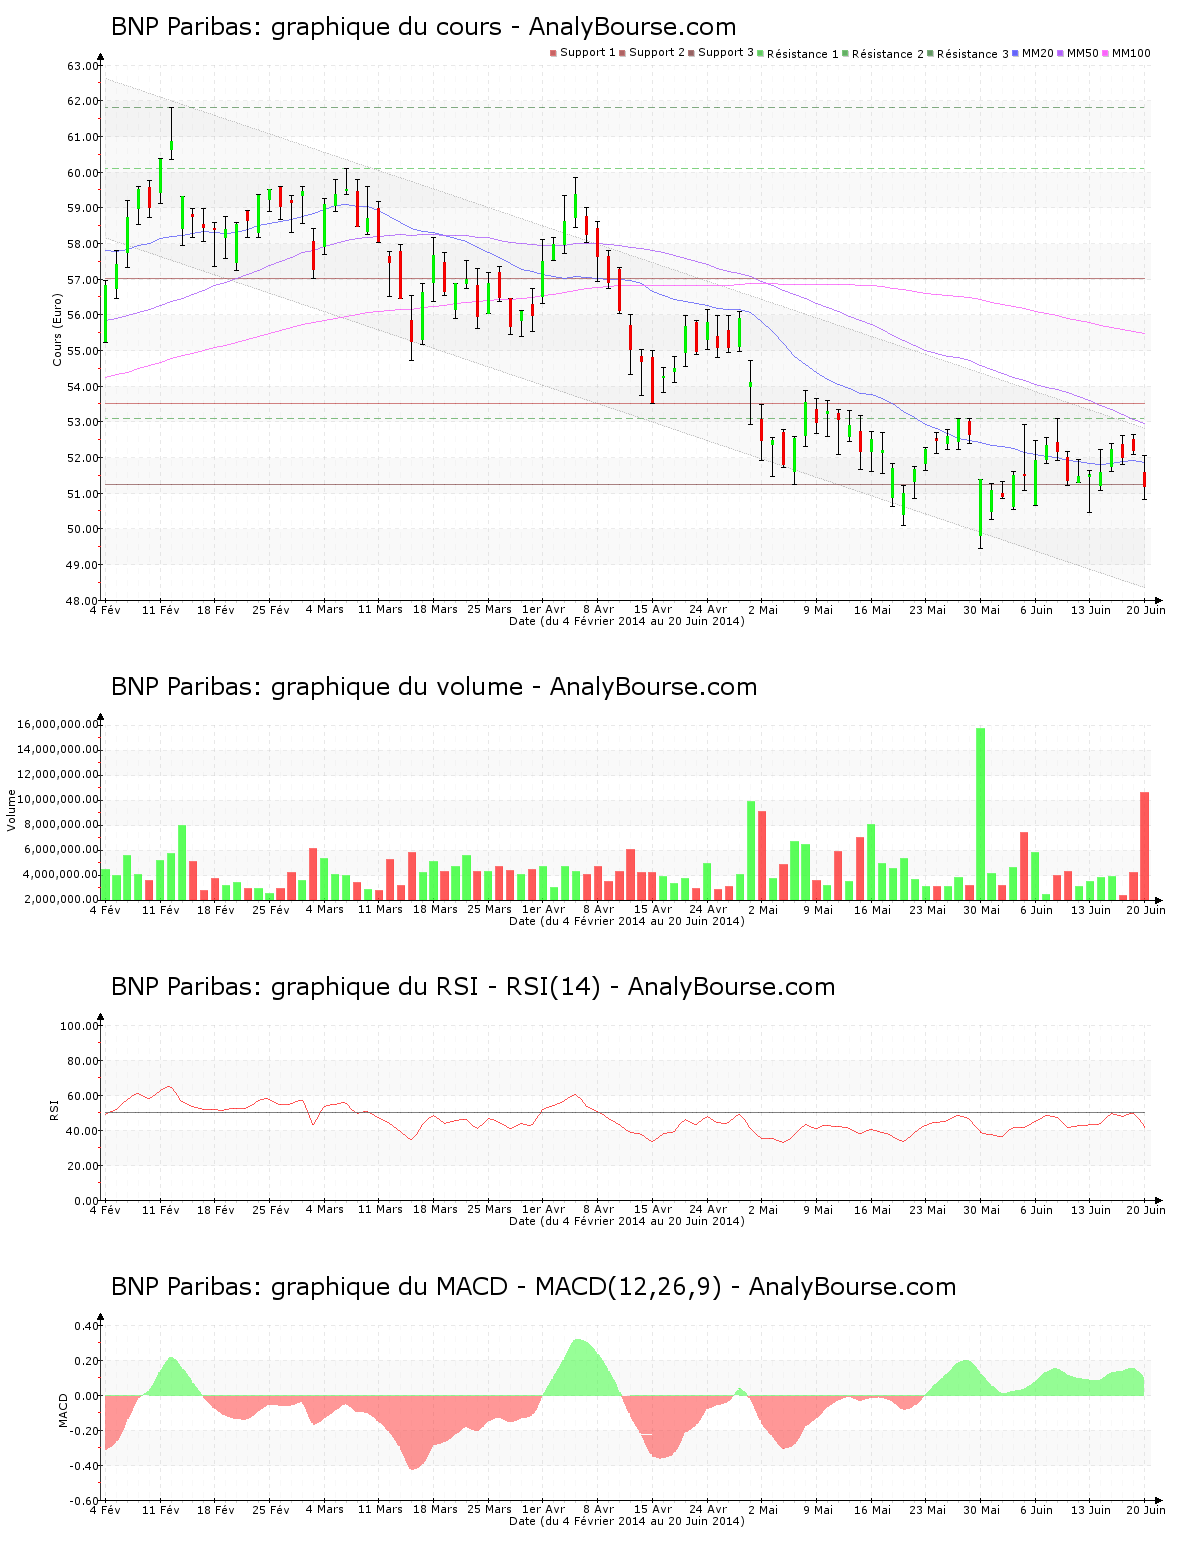The width and height of the screenshot is (1200, 1550).
Task: Click the 'graphique du volume' chart title
Action: click(x=434, y=687)
